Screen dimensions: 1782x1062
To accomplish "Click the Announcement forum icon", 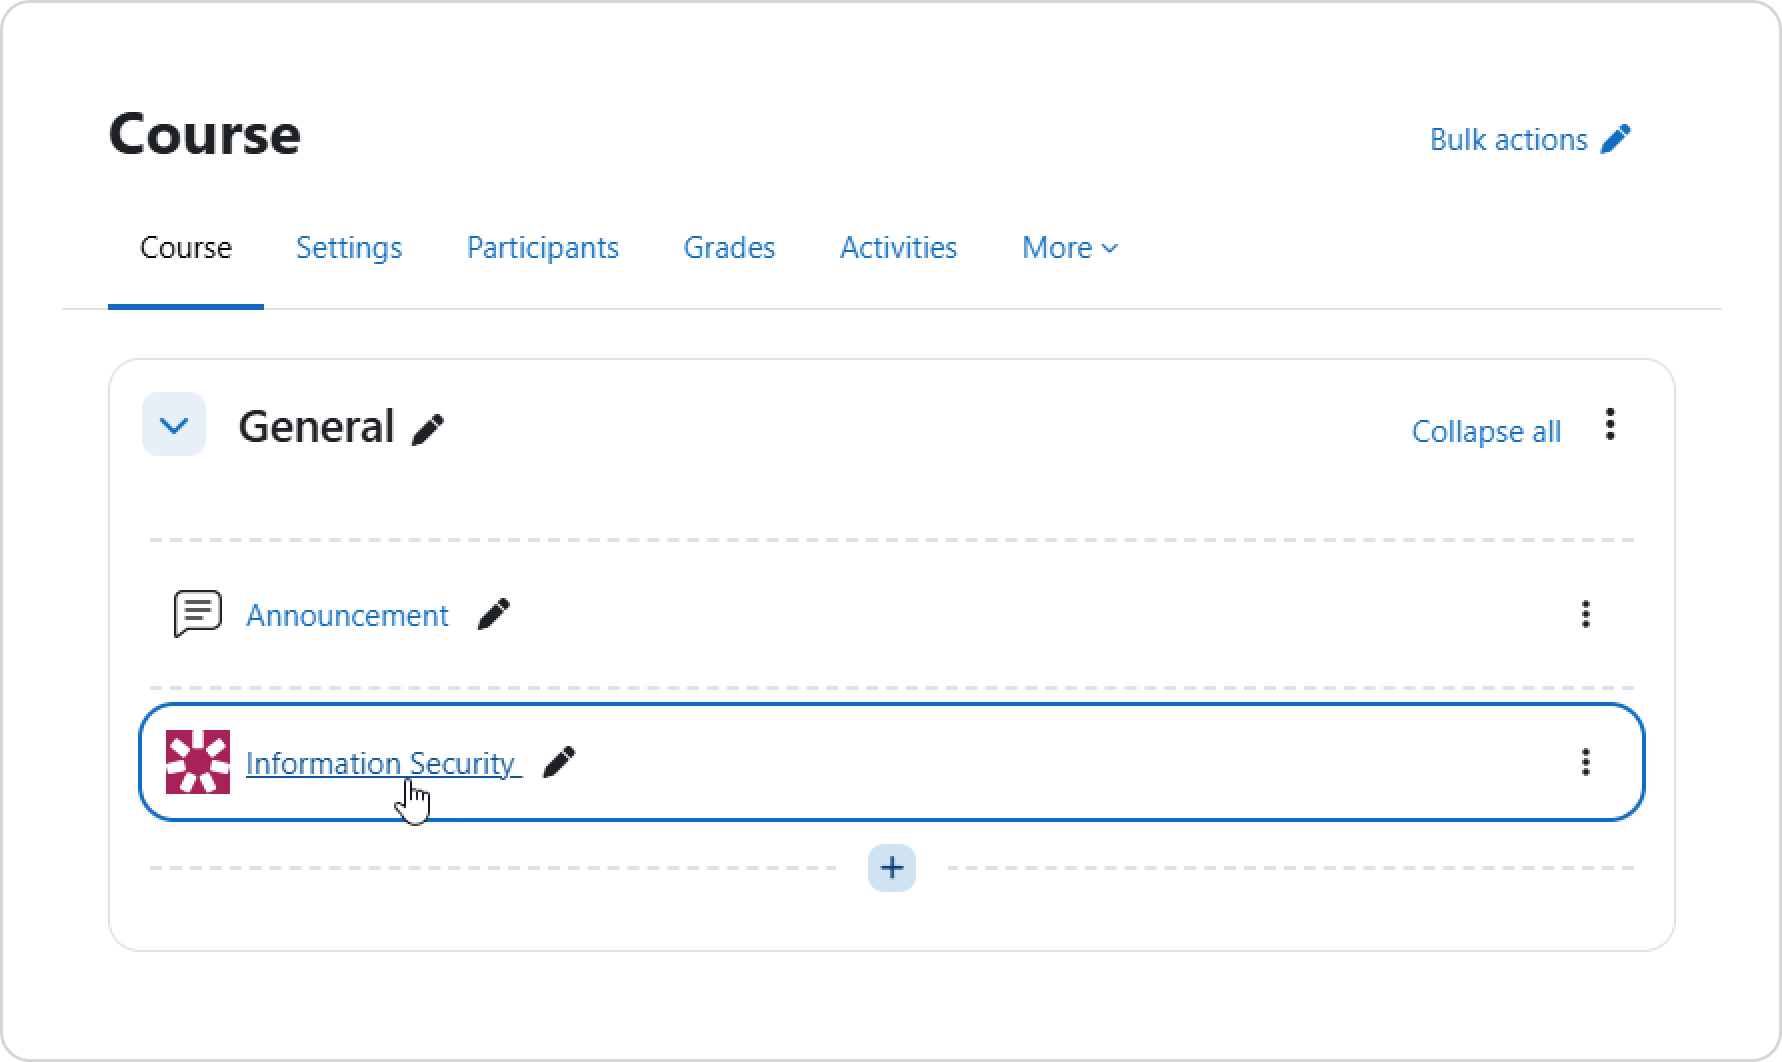I will pos(198,614).
